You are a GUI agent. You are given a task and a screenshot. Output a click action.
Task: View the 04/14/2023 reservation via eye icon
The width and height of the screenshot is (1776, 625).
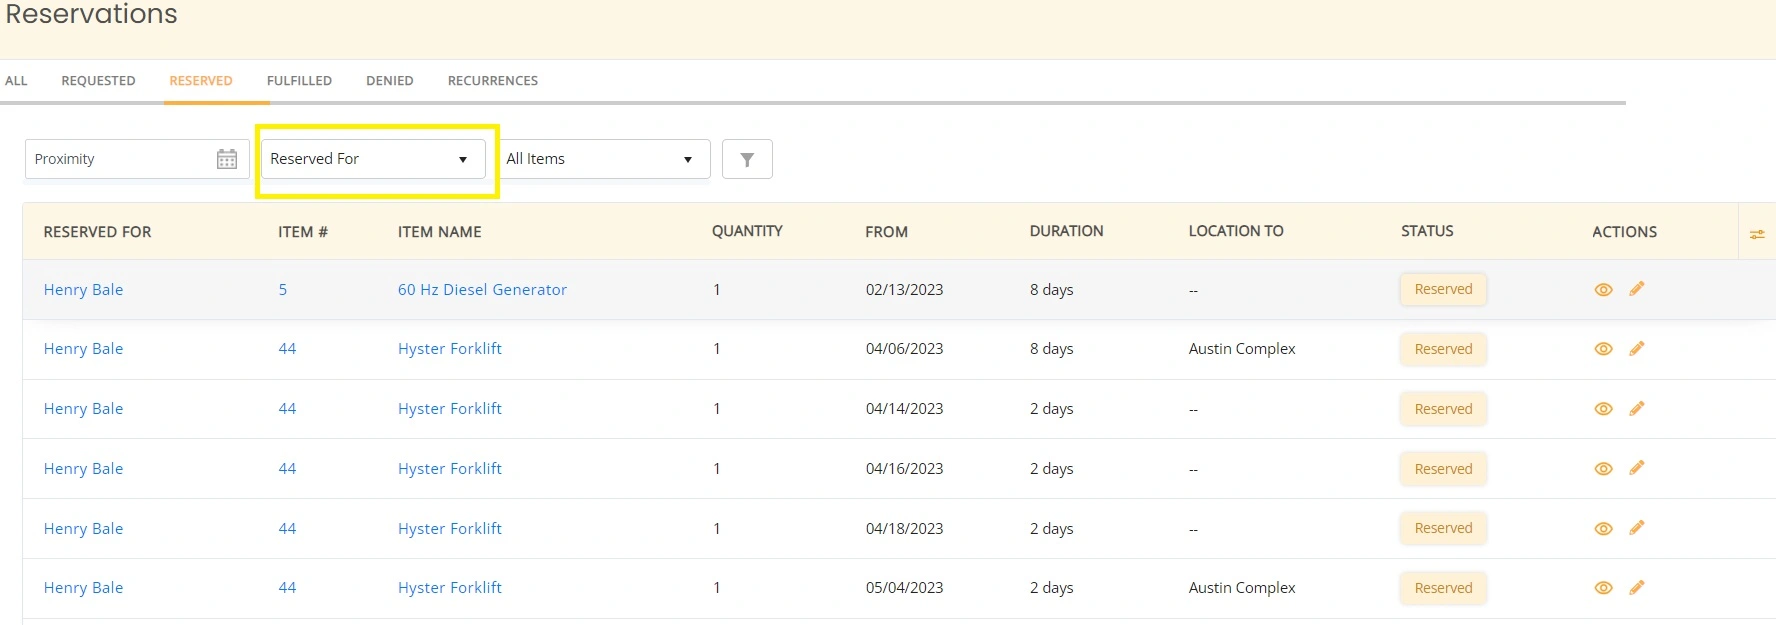[x=1603, y=409]
